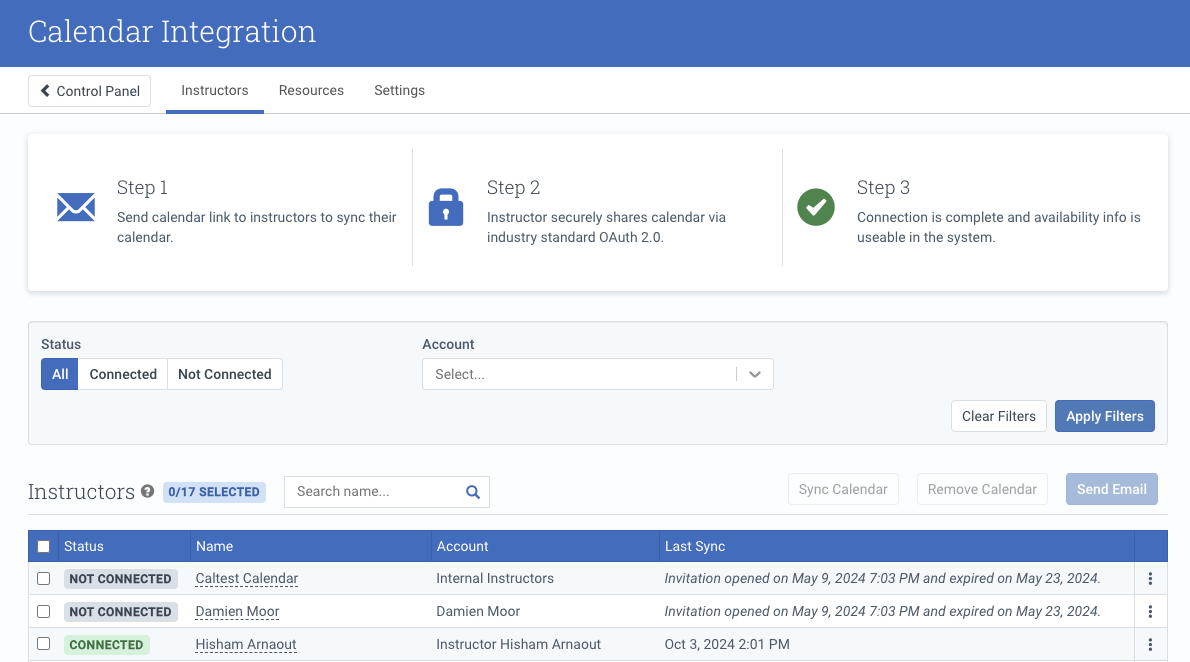Check the Caltest Calendar row checkbox
Image resolution: width=1190 pixels, height=662 pixels.
[x=43, y=578]
